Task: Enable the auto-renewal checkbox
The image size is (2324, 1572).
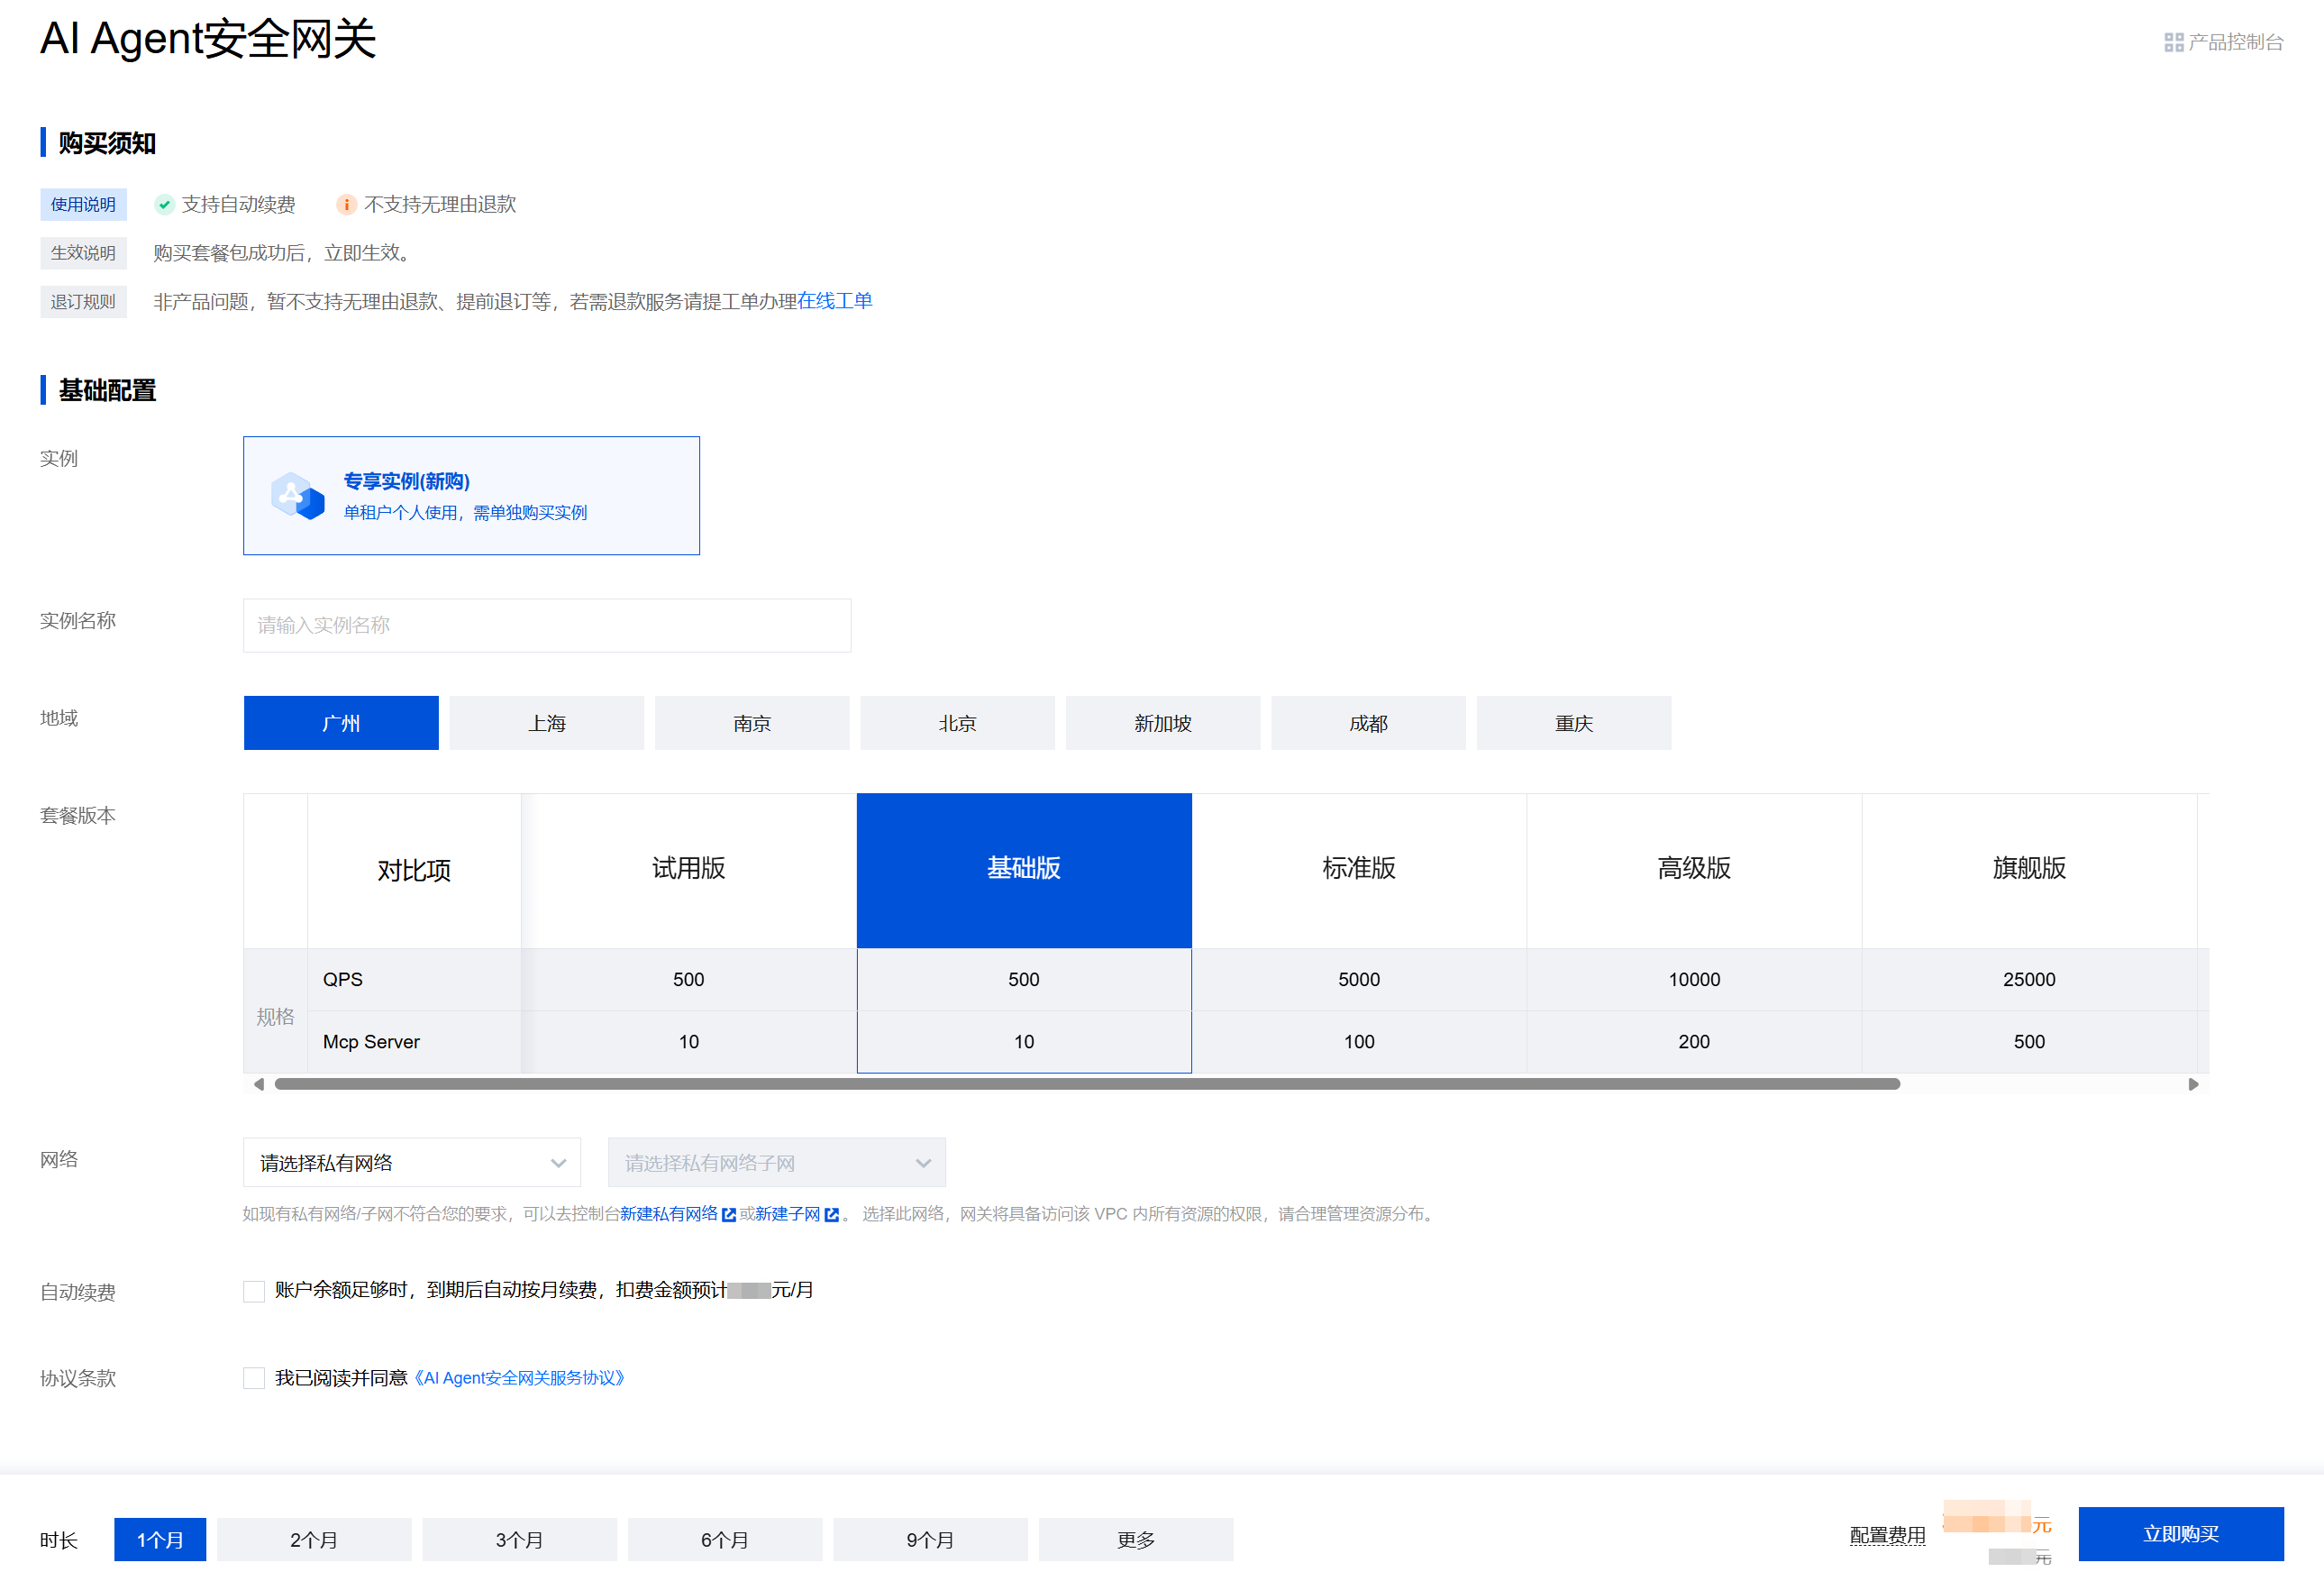Action: (x=254, y=1291)
